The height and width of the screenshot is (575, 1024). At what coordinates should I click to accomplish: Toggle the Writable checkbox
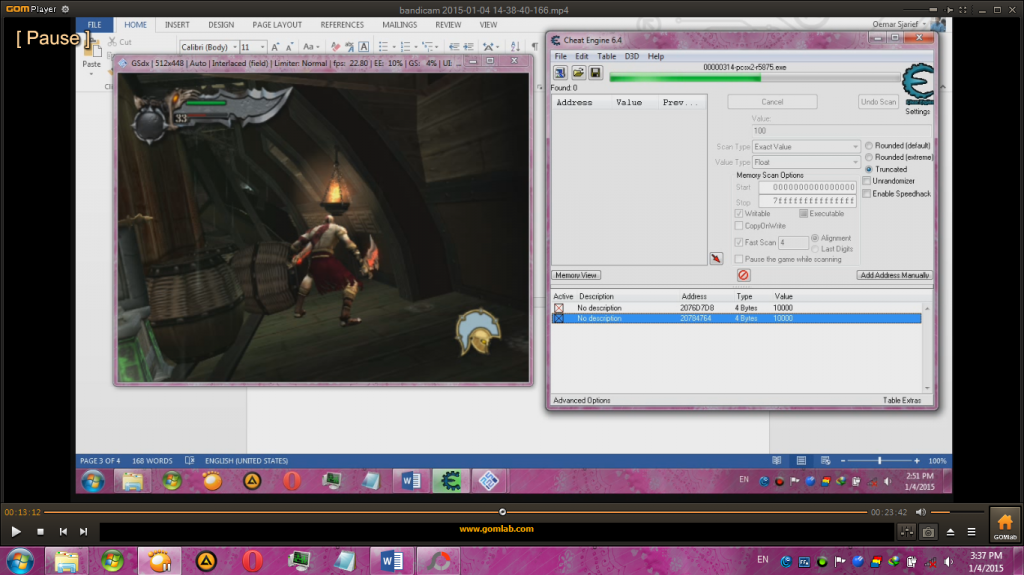pyautogui.click(x=739, y=214)
